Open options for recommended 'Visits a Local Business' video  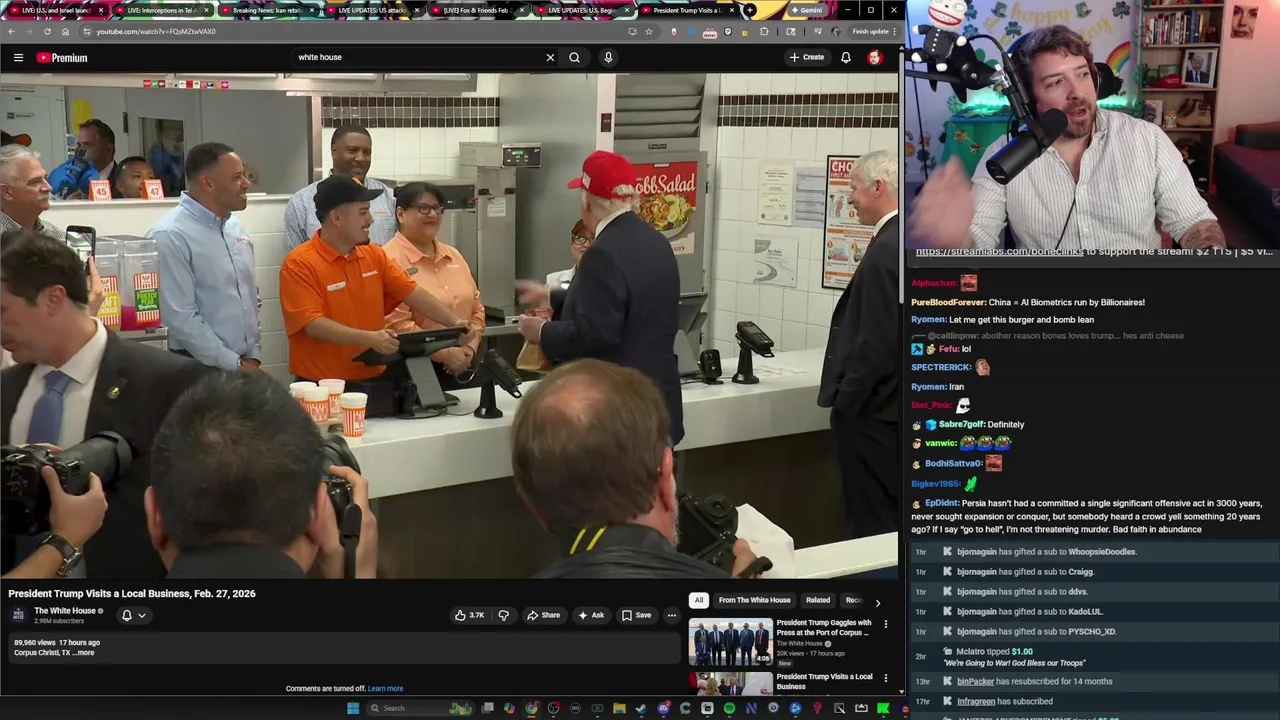(885, 678)
